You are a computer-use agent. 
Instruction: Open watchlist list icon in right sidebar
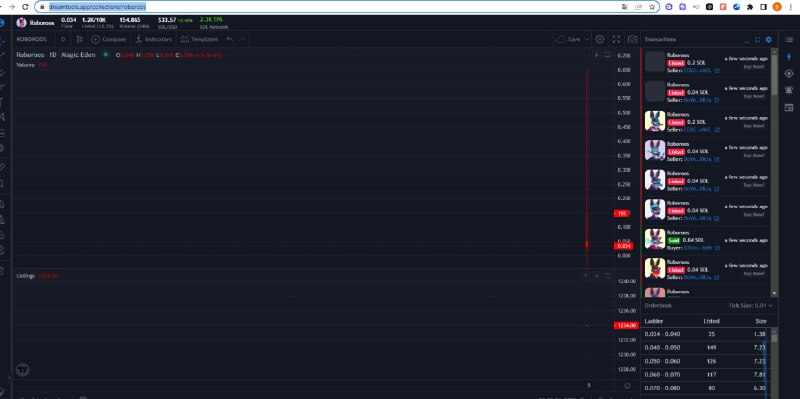[x=789, y=39]
